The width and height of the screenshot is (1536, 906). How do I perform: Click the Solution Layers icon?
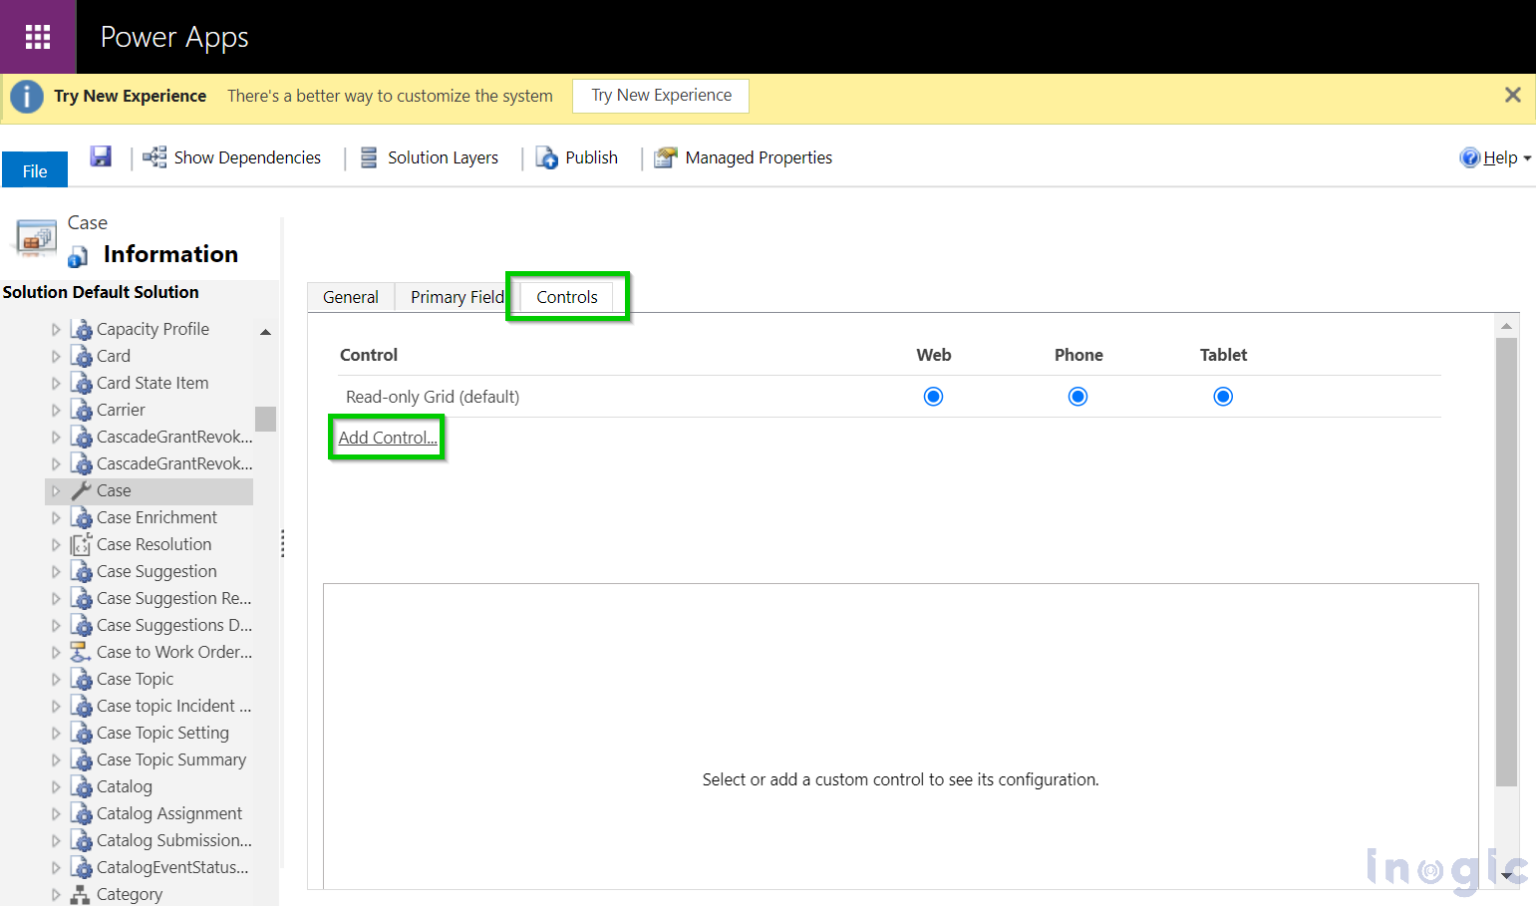pos(367,157)
